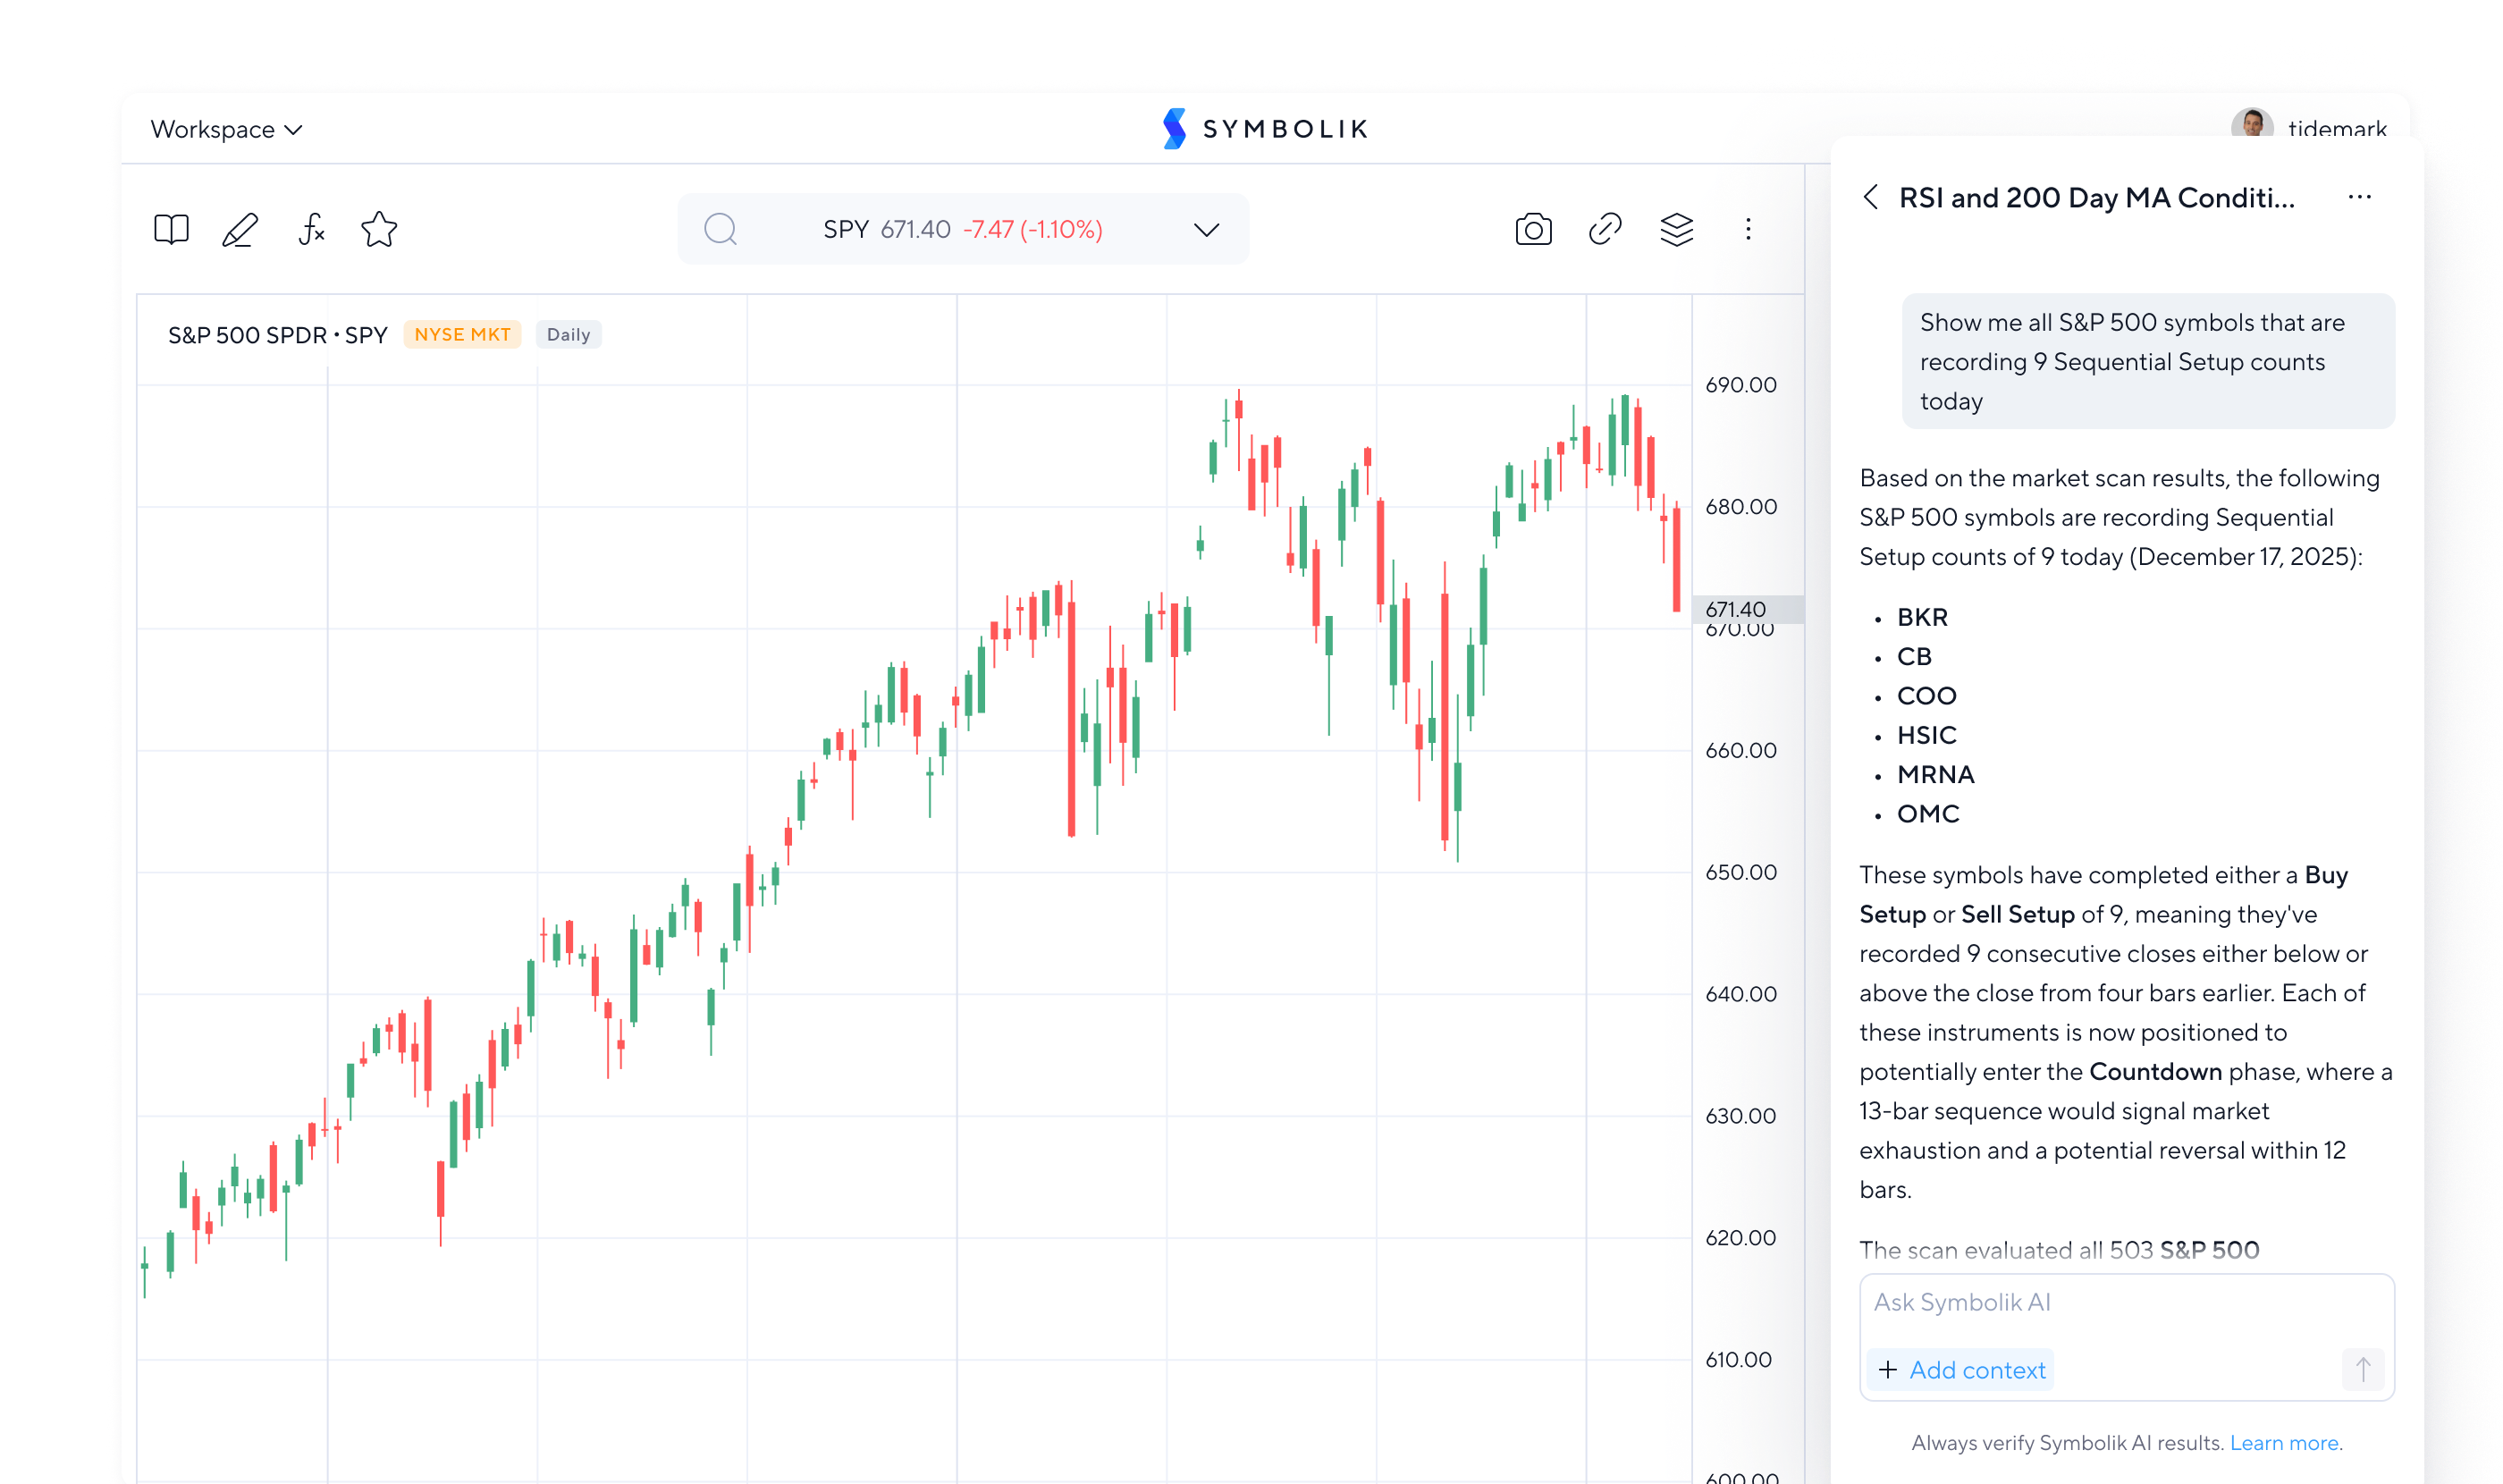
Task: Click the tidemark username
Action: point(2337,128)
